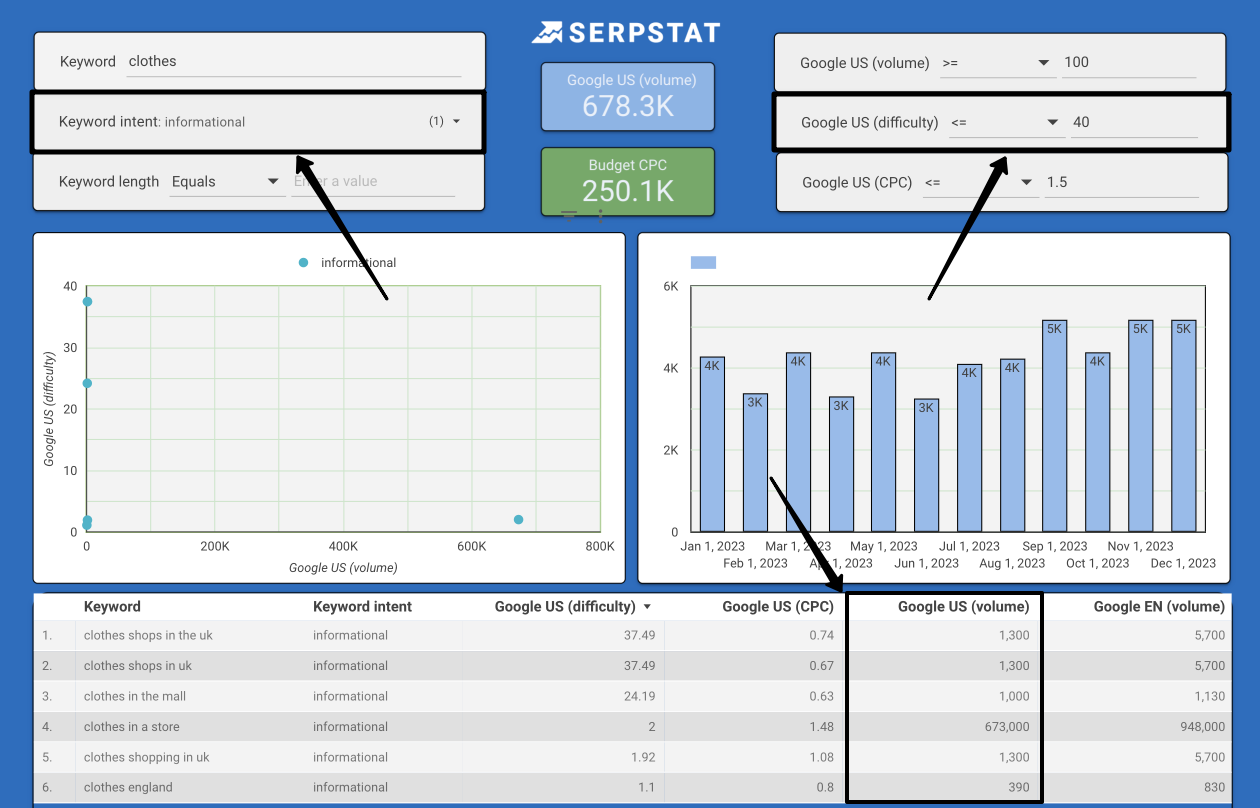Open the Google US (volume) >= operator dropdown
Image resolution: width=1260 pixels, height=808 pixels.
1043,63
